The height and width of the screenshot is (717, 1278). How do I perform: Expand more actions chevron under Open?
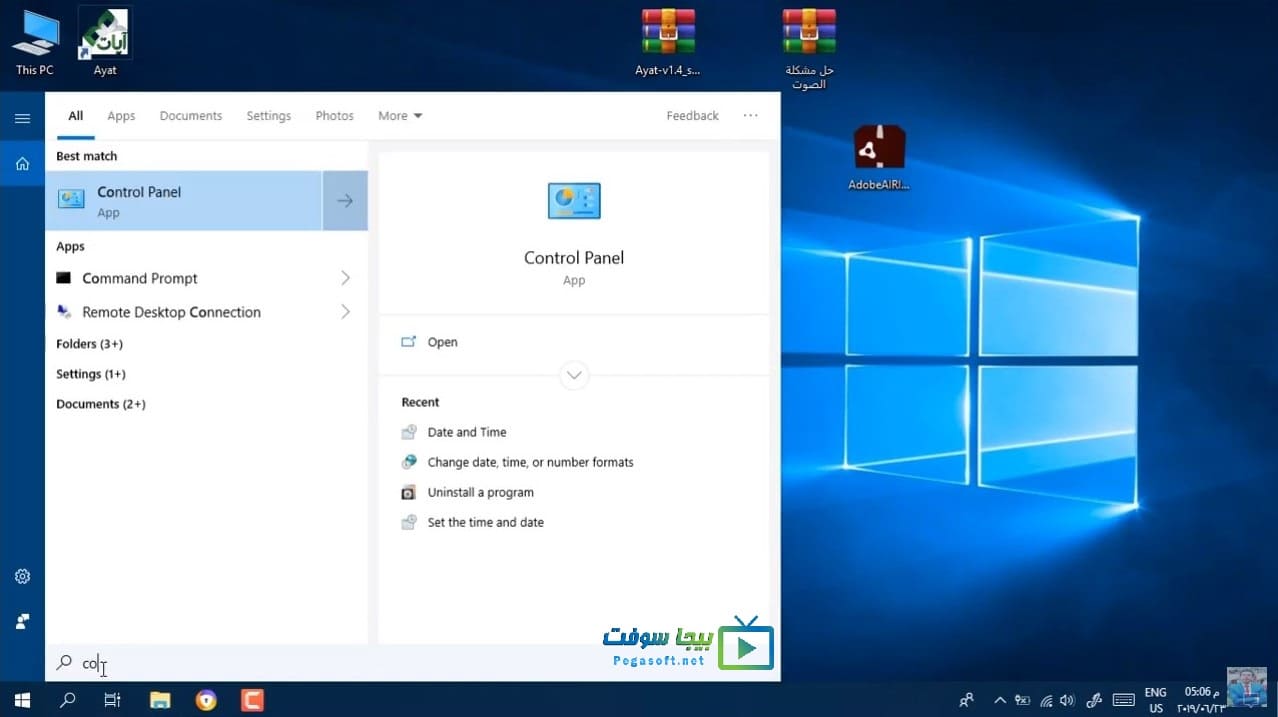574,376
